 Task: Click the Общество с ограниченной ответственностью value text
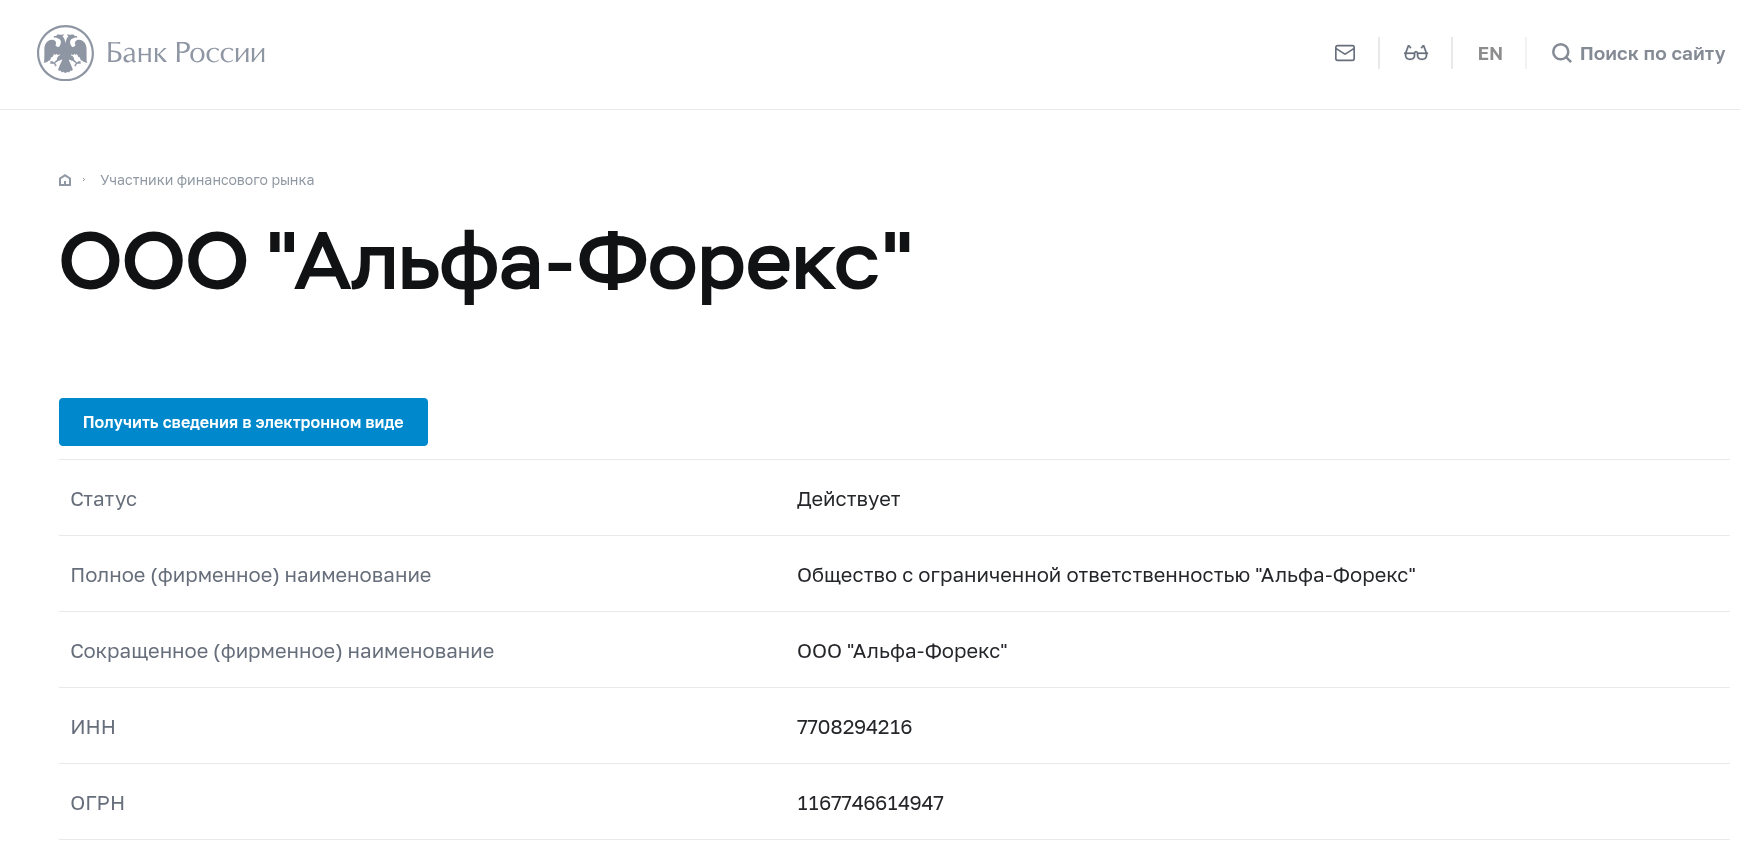[1023, 575]
